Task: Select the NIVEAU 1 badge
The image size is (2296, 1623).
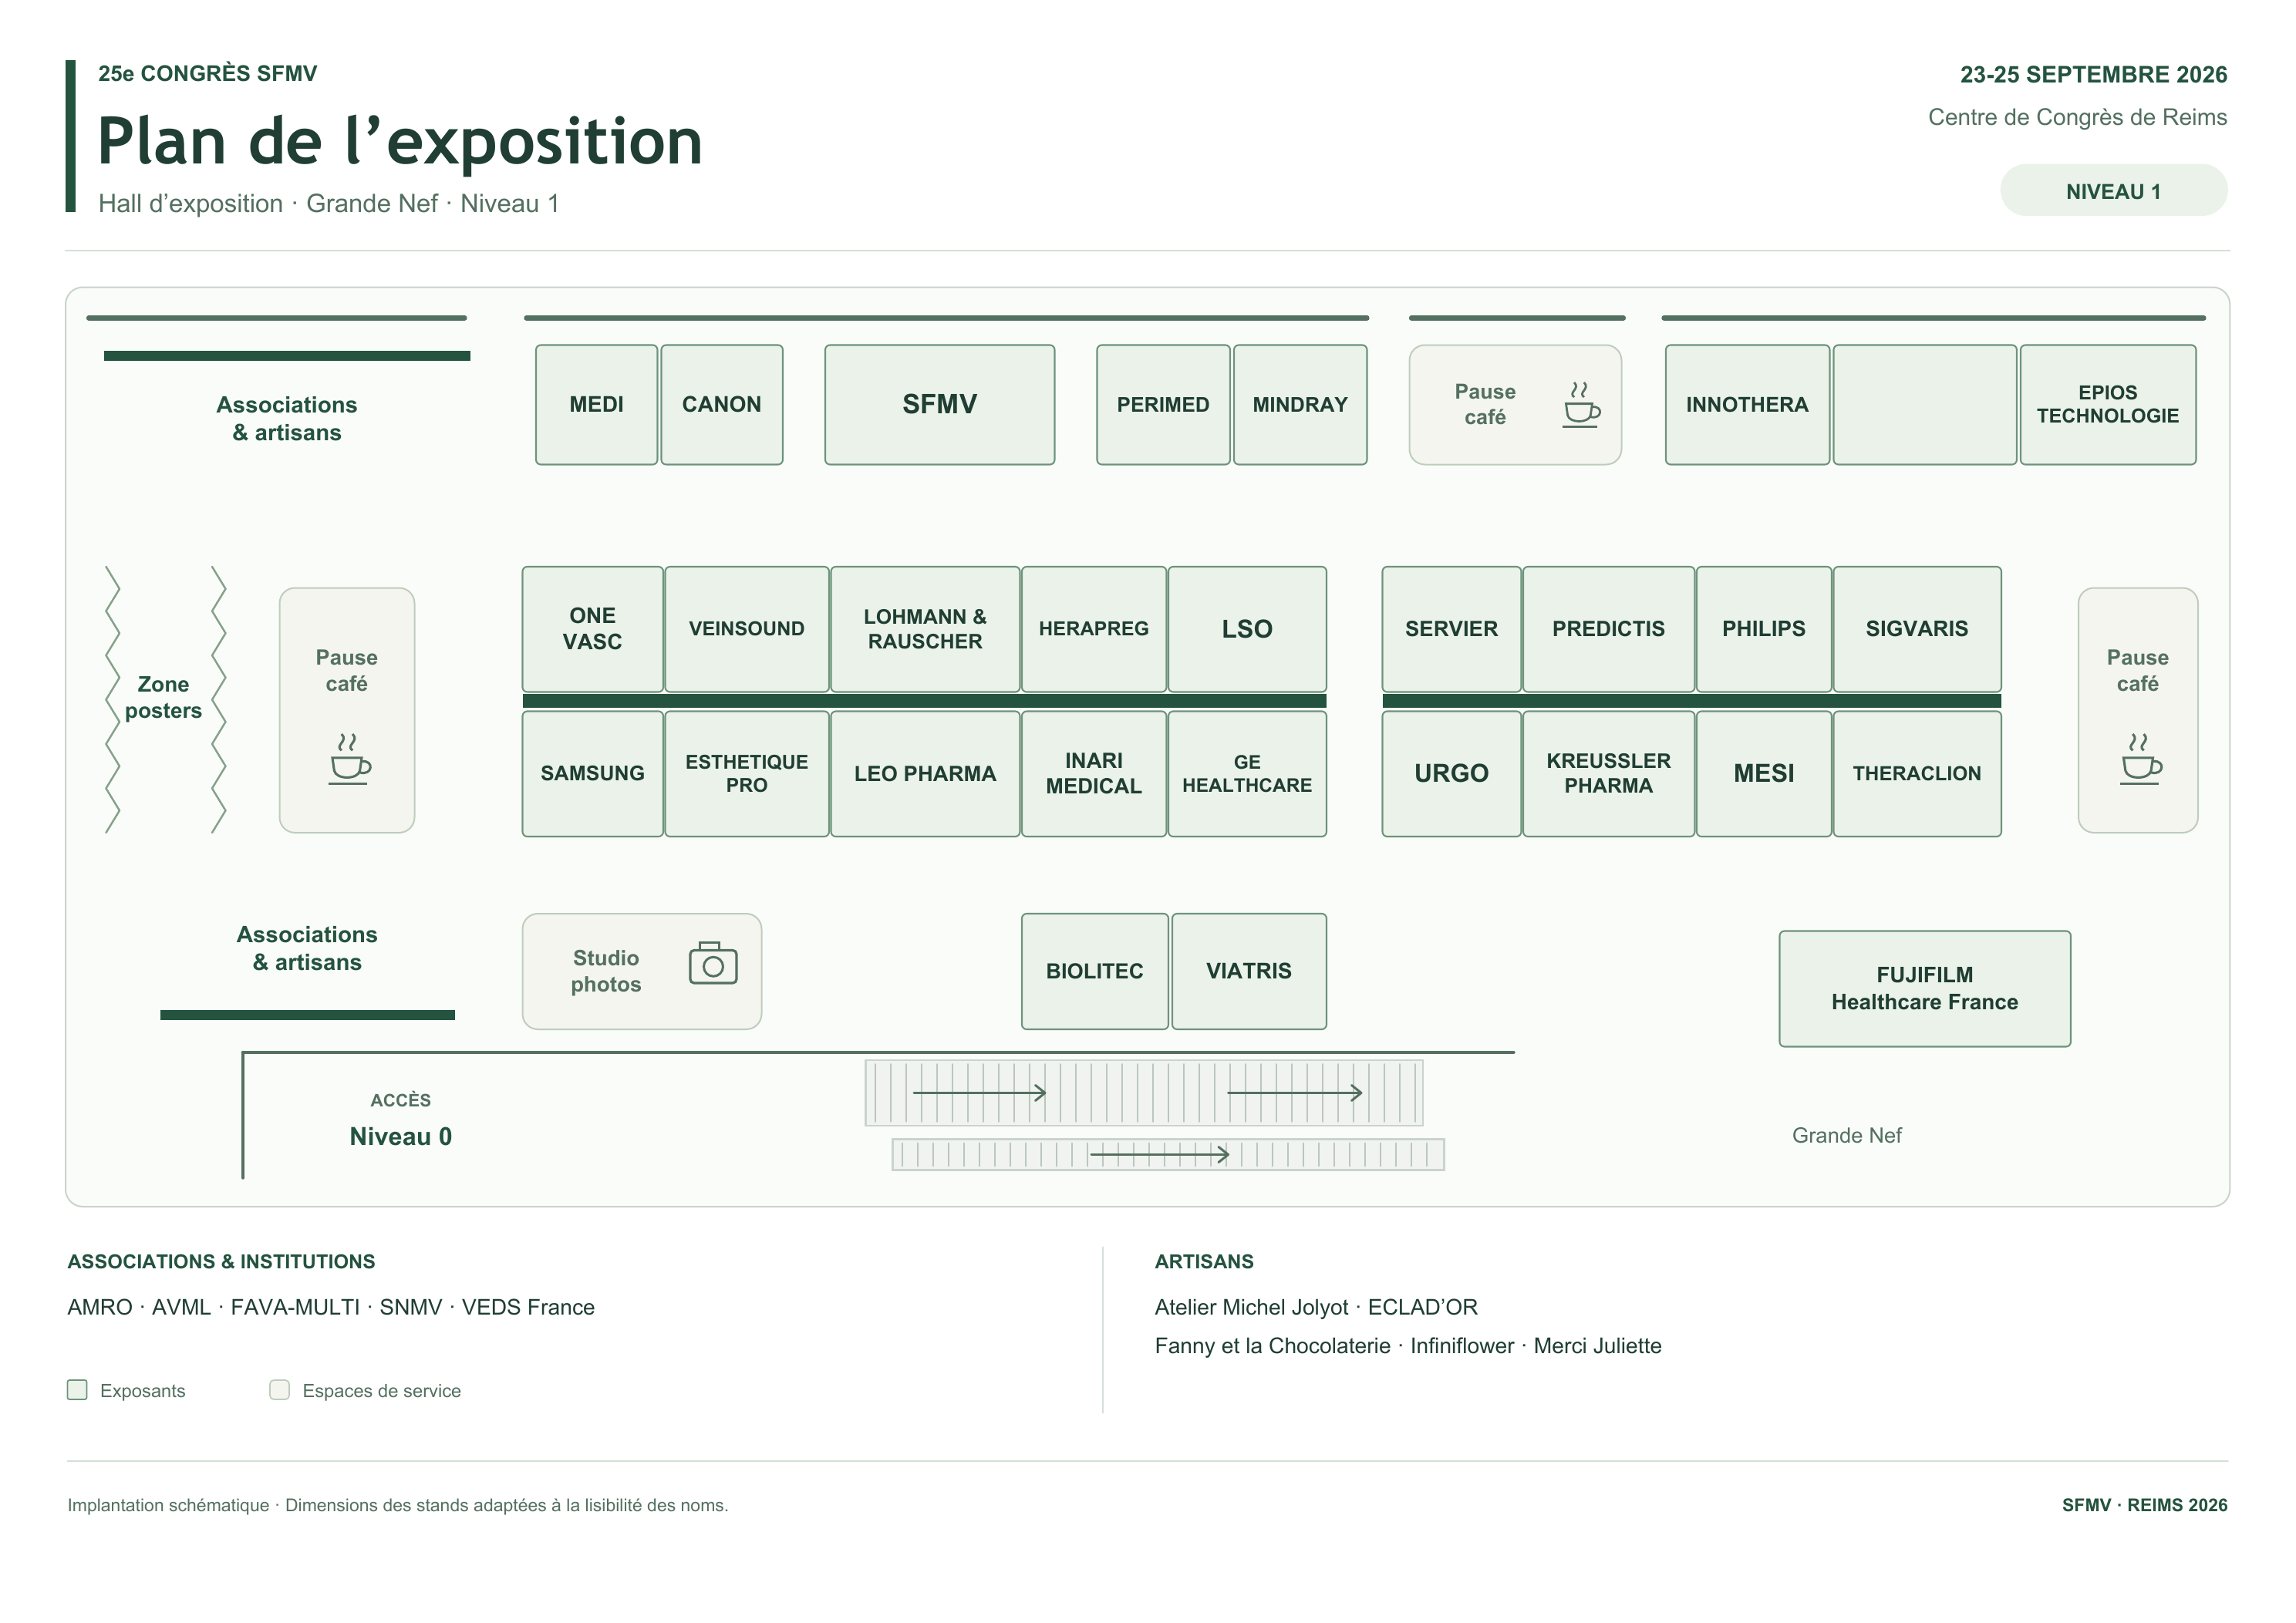Action: point(2113,191)
